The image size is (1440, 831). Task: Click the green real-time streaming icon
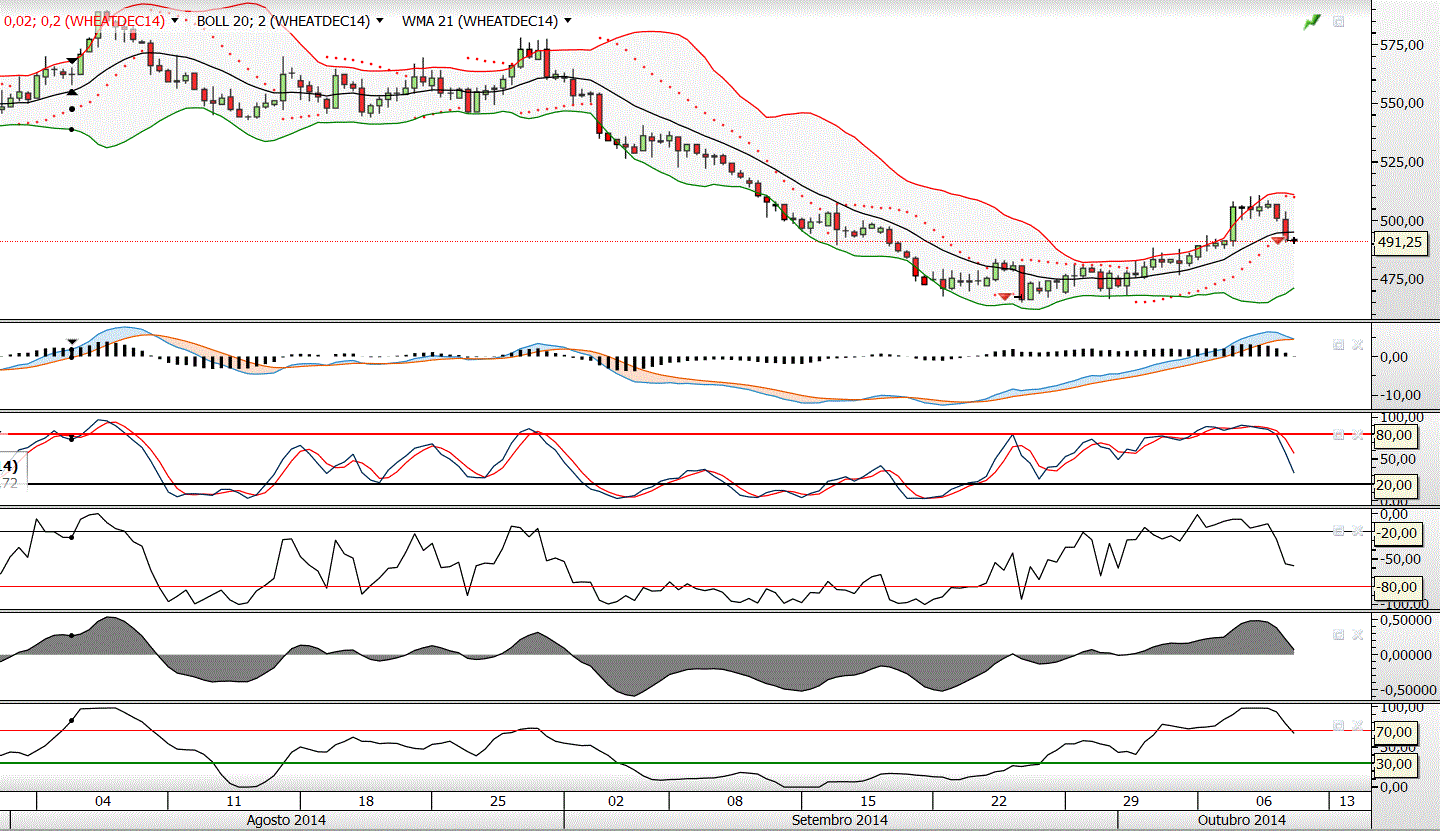1312,21
